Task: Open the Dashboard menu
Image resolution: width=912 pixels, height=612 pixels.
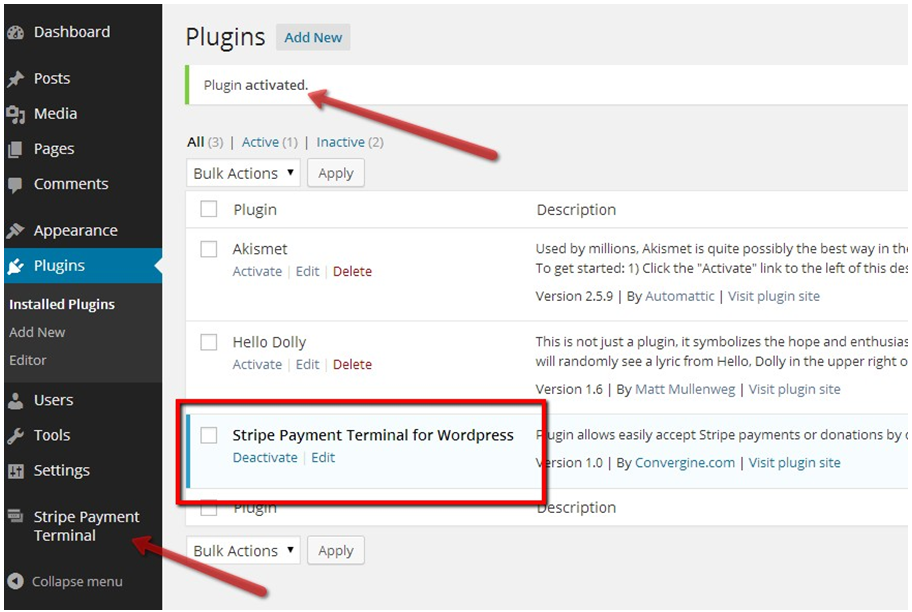Action: (x=72, y=32)
